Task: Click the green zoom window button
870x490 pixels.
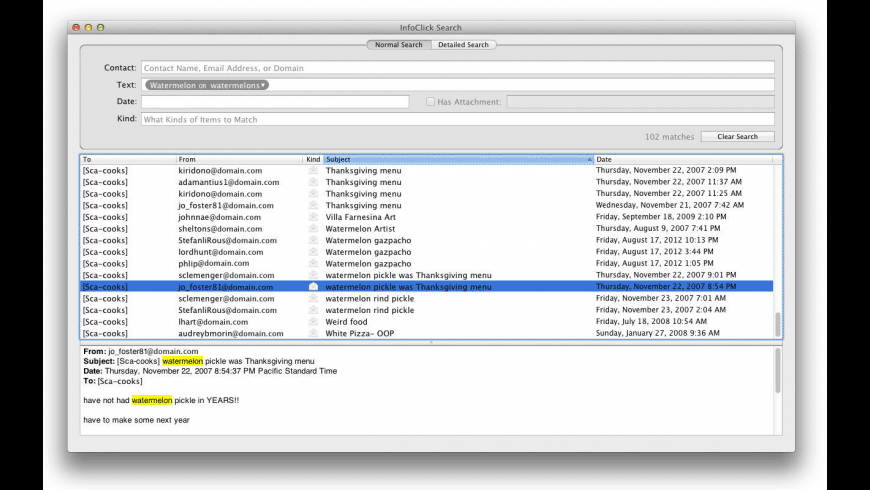Action: (100, 27)
